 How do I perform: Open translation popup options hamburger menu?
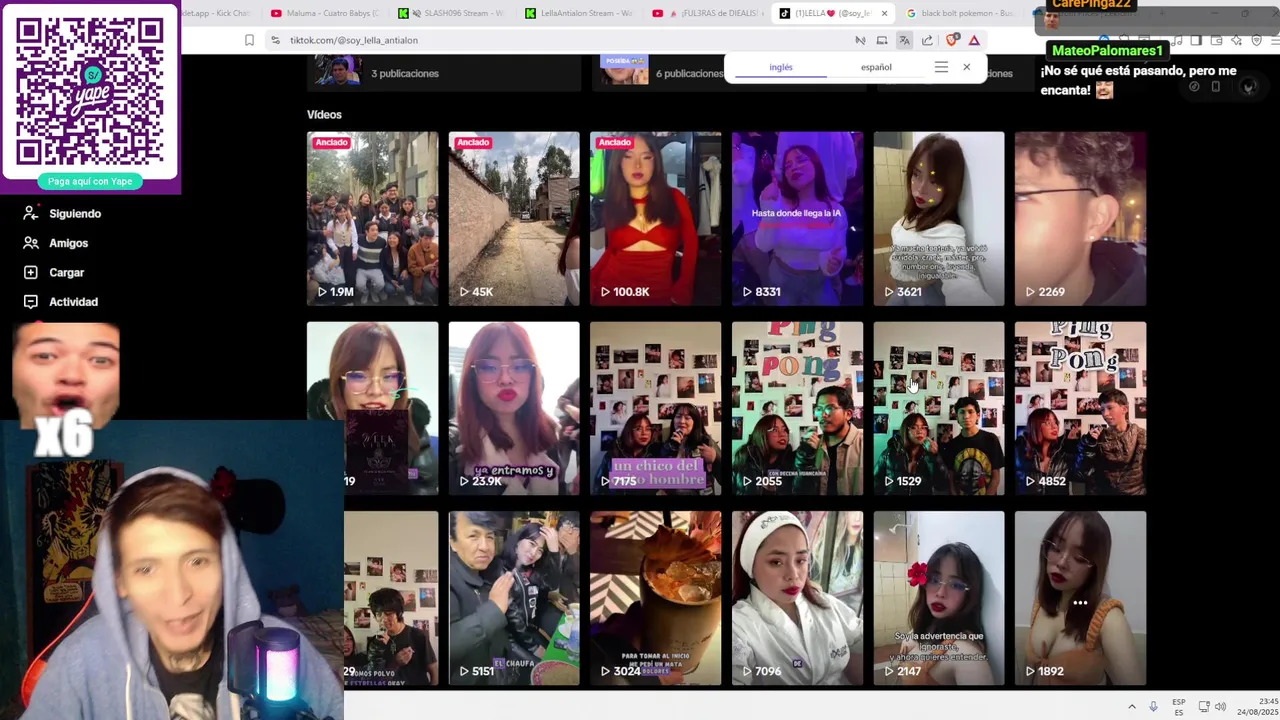(941, 67)
